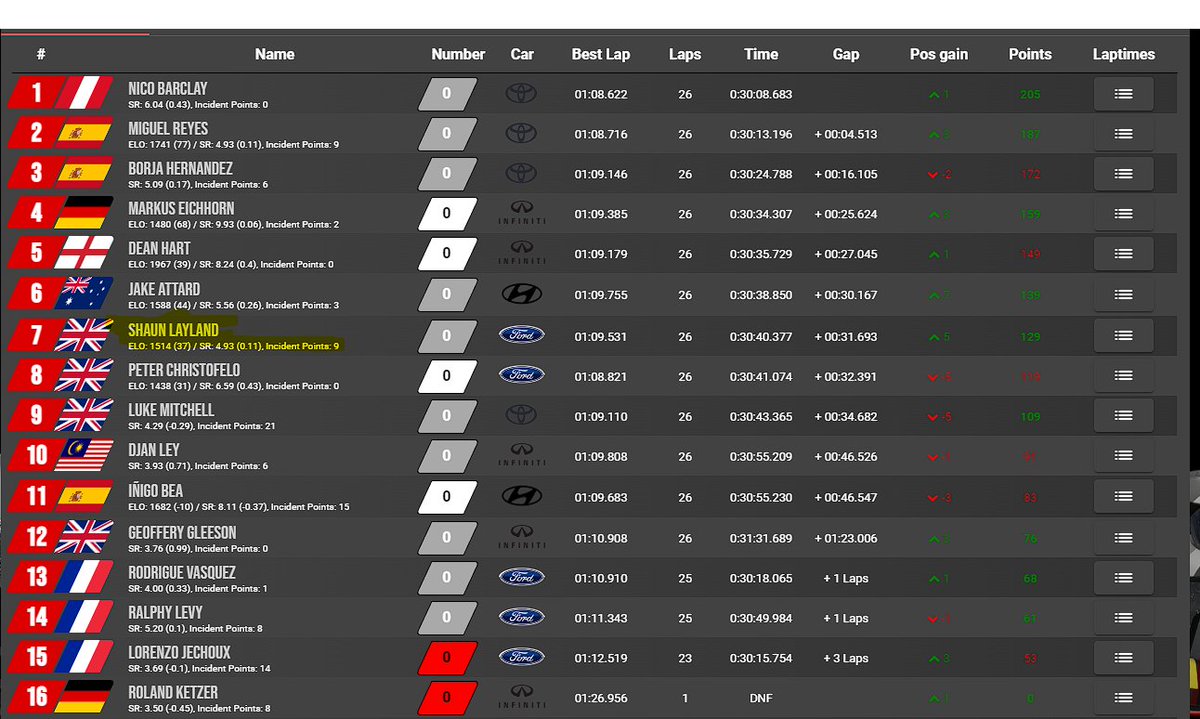This screenshot has width=1200, height=719.
Task: Click Hyundai logo in Jake Attard row
Action: point(521,294)
